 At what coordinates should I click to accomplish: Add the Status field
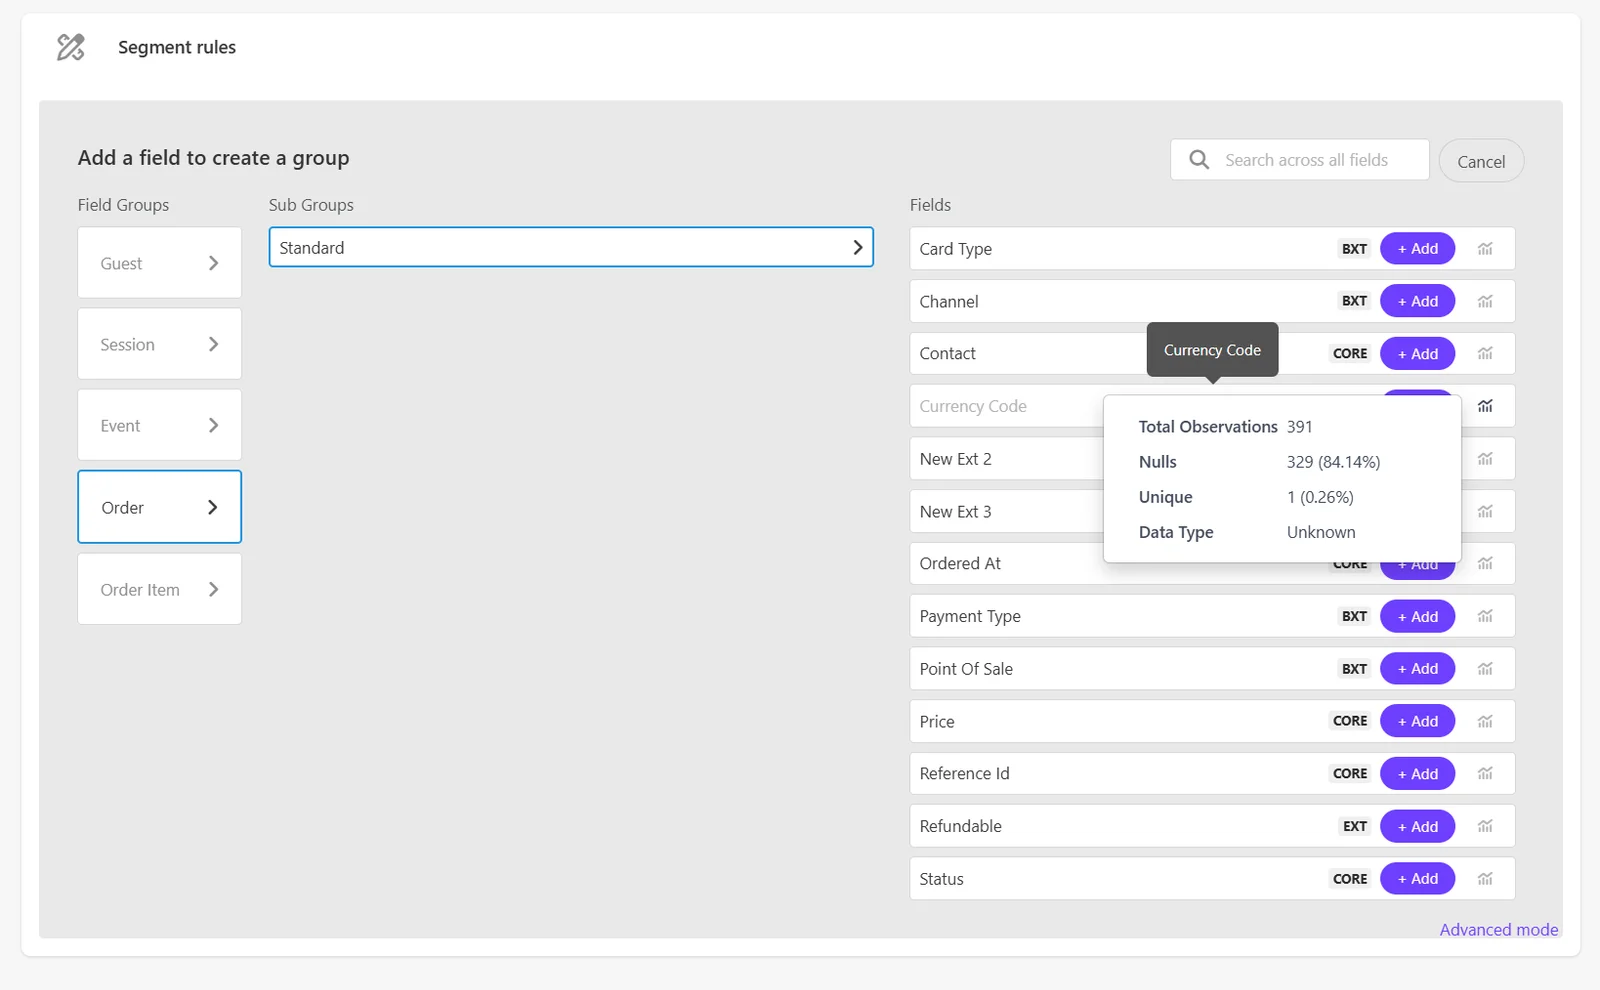[x=1418, y=879]
